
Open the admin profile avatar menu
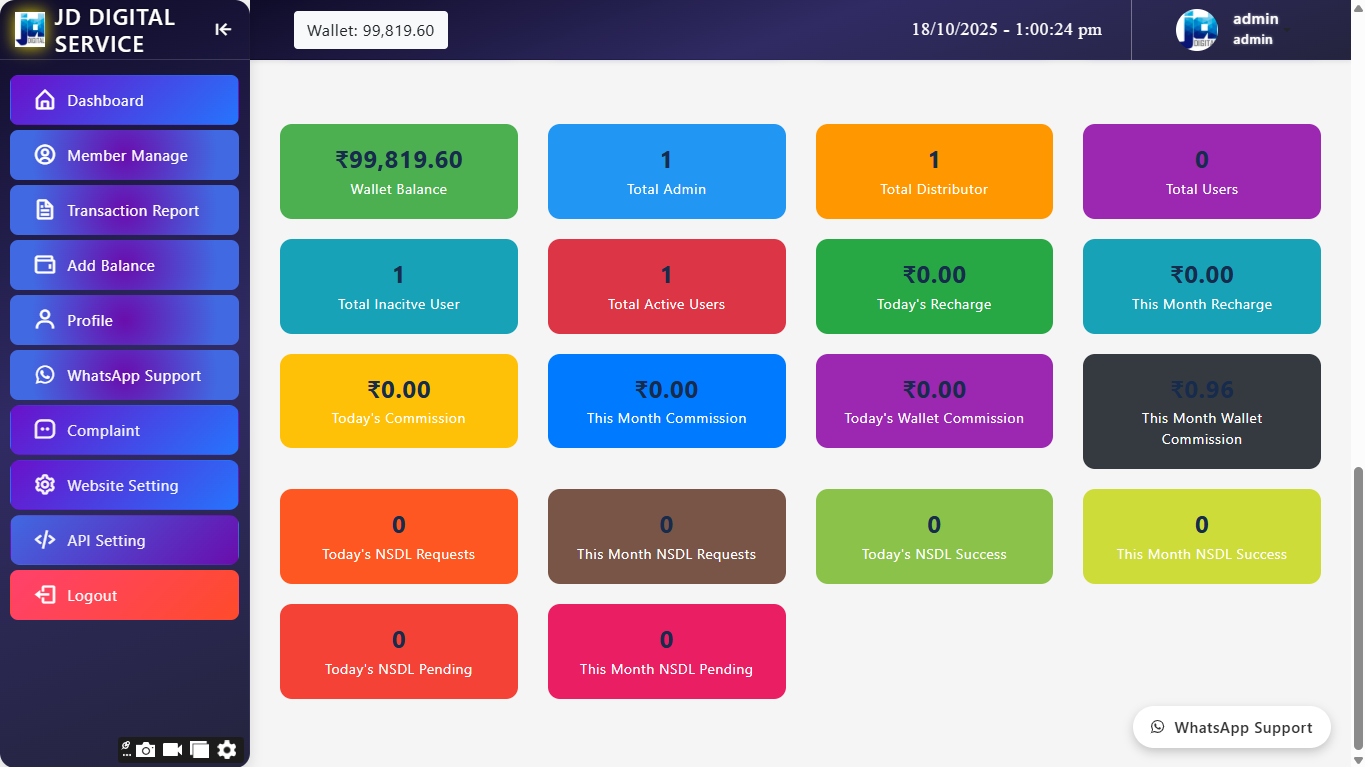pyautogui.click(x=1196, y=30)
